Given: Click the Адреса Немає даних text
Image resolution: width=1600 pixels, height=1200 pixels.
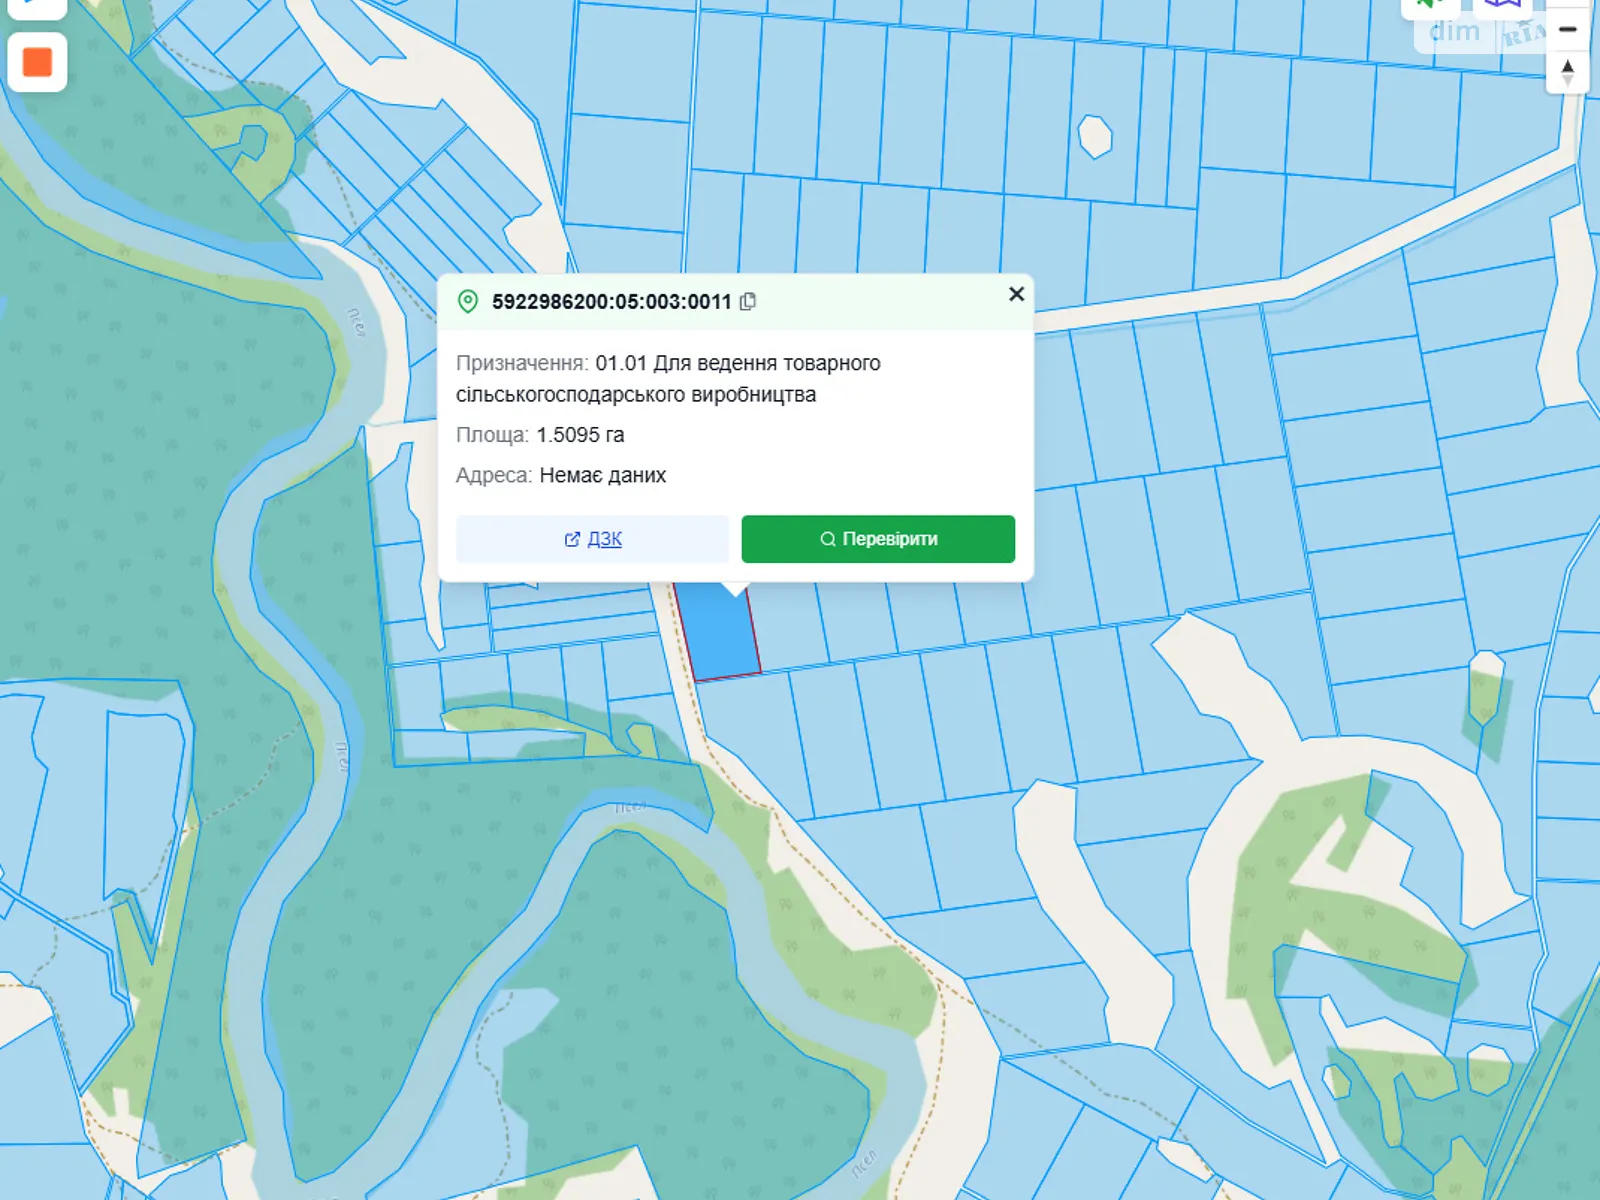Looking at the screenshot, I should coord(602,475).
